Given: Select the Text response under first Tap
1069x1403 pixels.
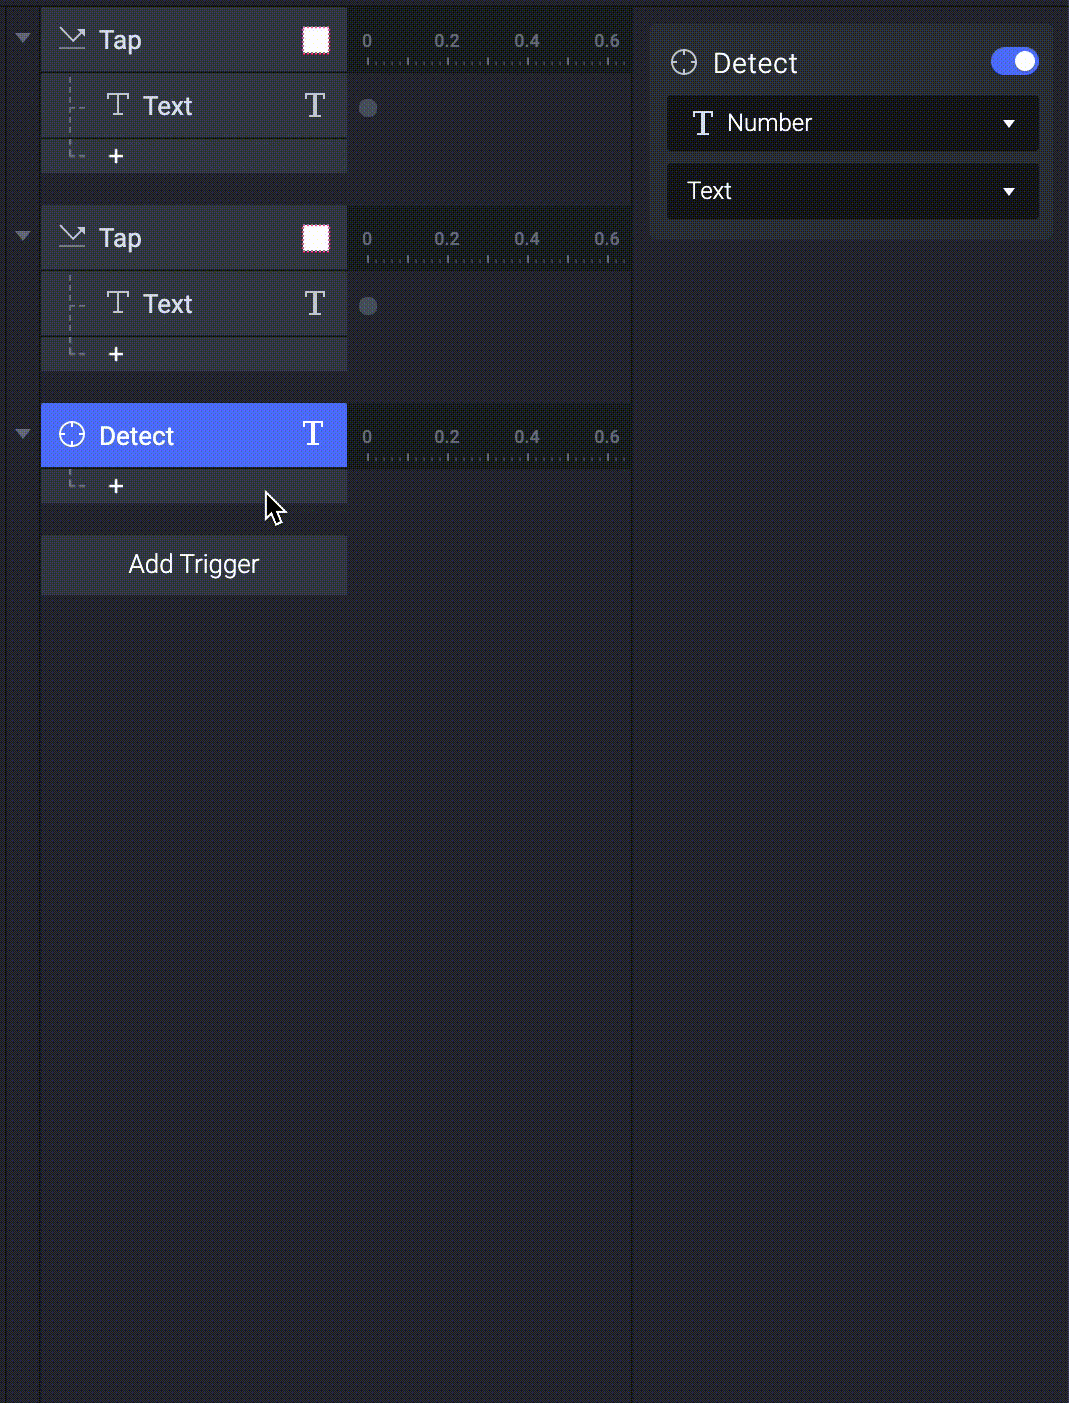Looking at the screenshot, I should [194, 106].
